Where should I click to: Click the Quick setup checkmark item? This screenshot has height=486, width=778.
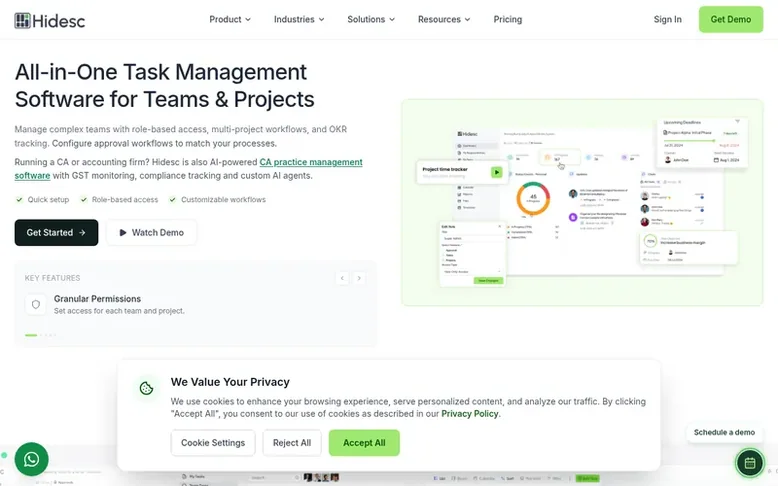43,200
